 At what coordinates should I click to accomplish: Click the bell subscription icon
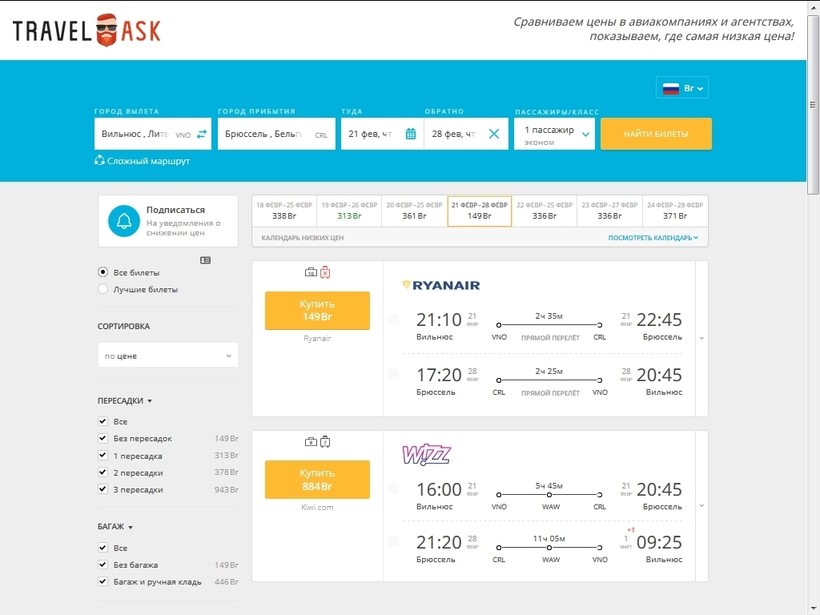pos(124,221)
